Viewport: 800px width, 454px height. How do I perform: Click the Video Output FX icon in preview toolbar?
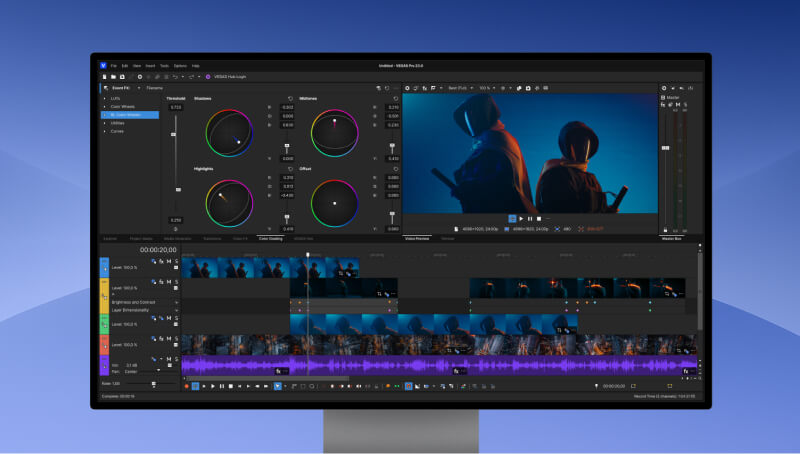tap(424, 88)
